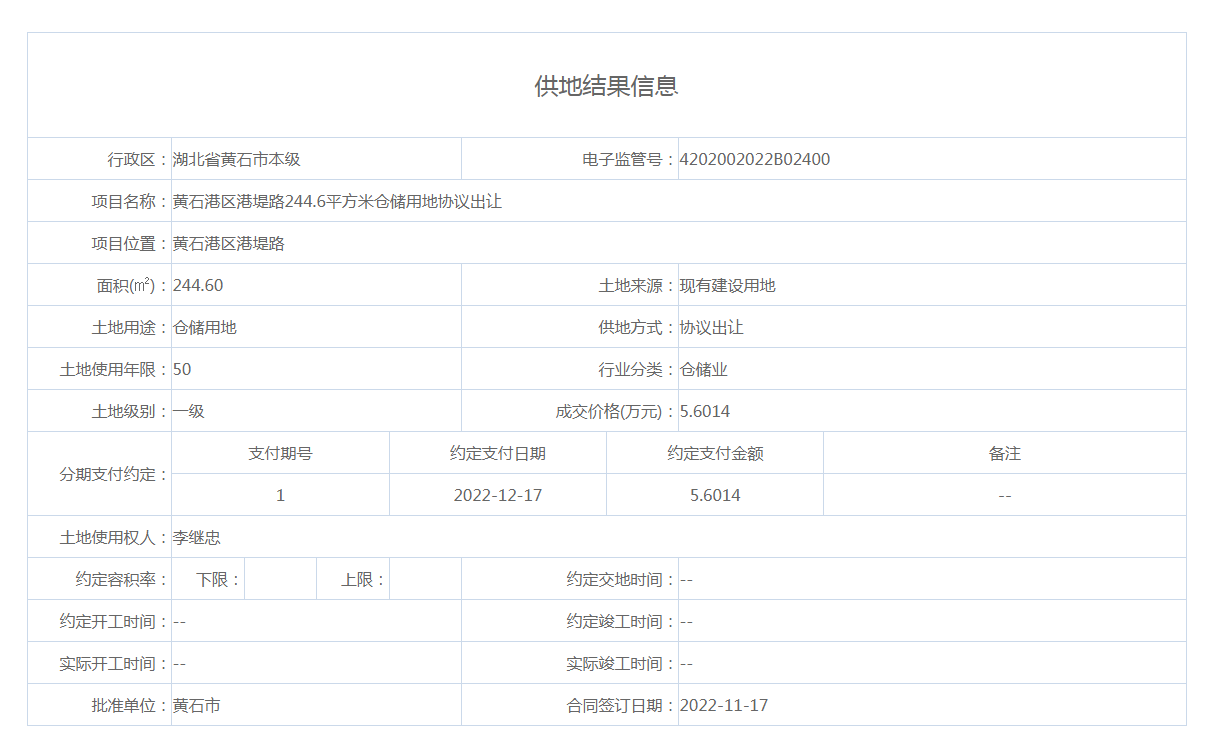The image size is (1228, 742).
Task: Click the land user name 李继忠
Action: point(196,537)
